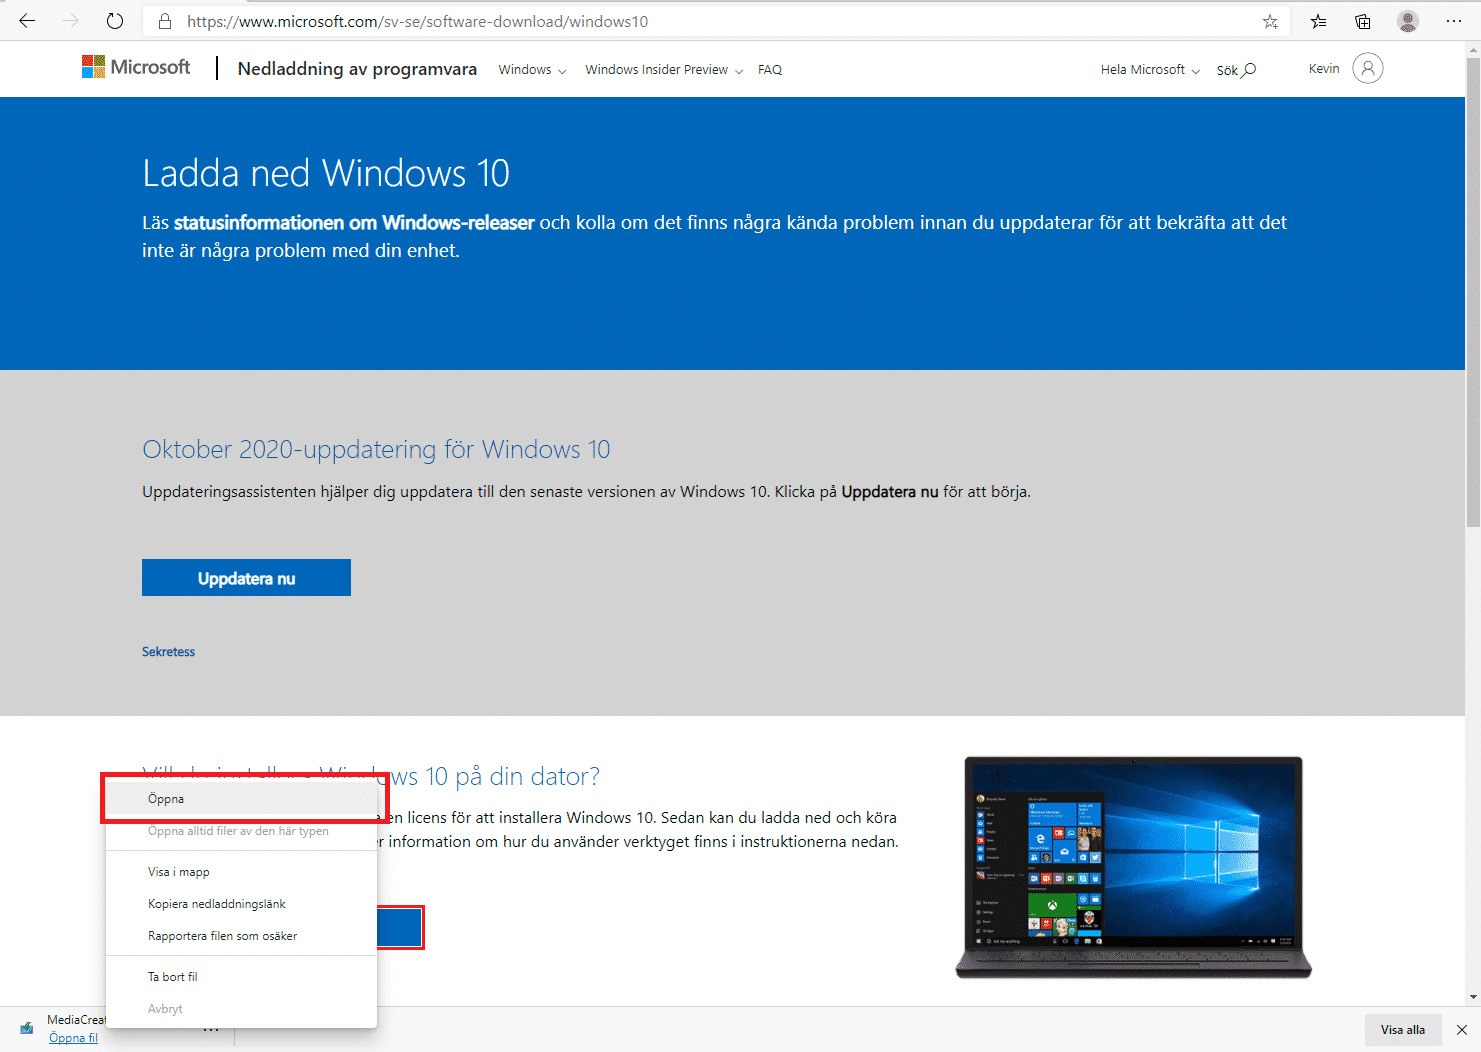Click the Kevin account avatar circle
Viewport: 1481px width, 1052px height.
tap(1367, 68)
